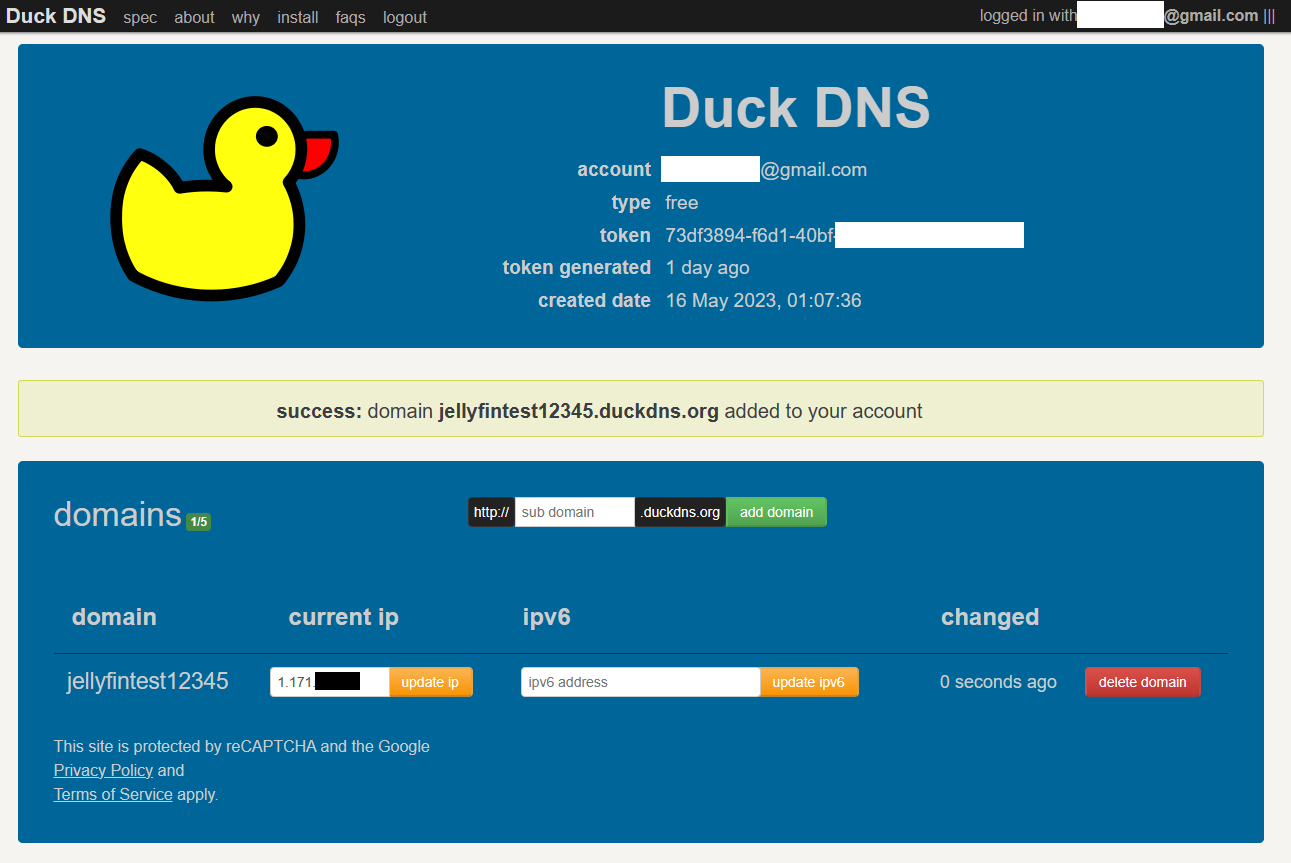Delete the jellyfintest12345 domain
The height and width of the screenshot is (863, 1291).
tap(1142, 681)
